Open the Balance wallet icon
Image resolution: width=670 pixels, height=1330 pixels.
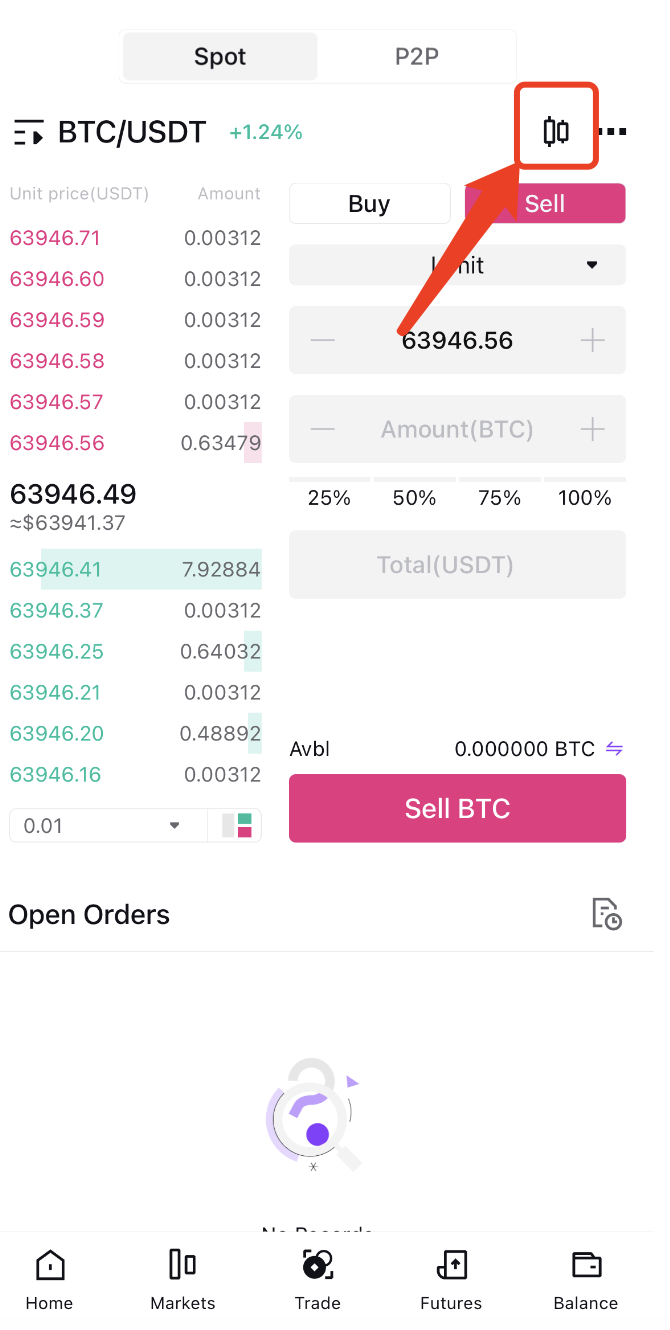point(587,1265)
